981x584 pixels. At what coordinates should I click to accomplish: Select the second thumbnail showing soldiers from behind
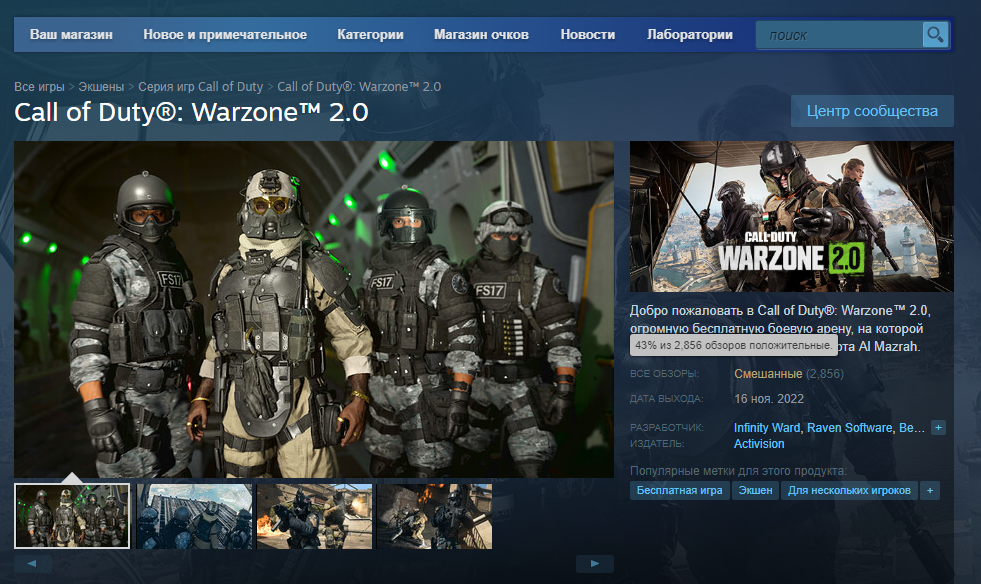(x=194, y=516)
